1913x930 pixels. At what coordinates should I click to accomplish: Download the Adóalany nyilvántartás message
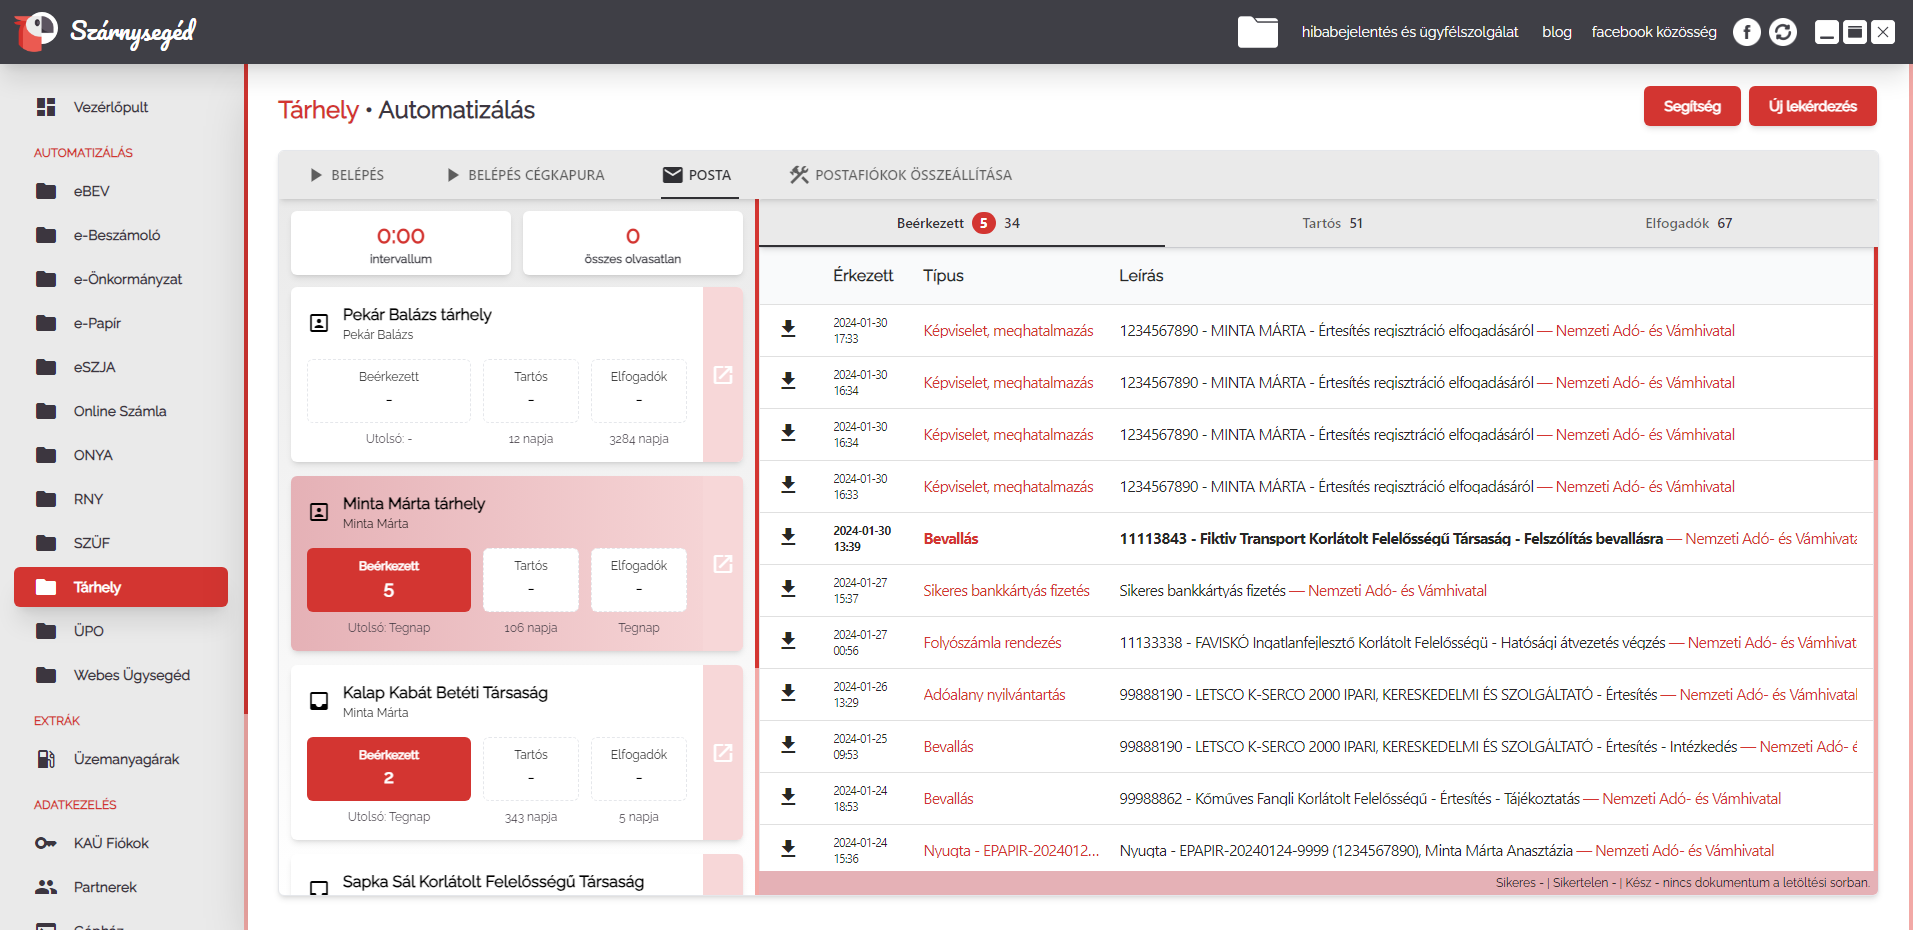pyautogui.click(x=788, y=694)
